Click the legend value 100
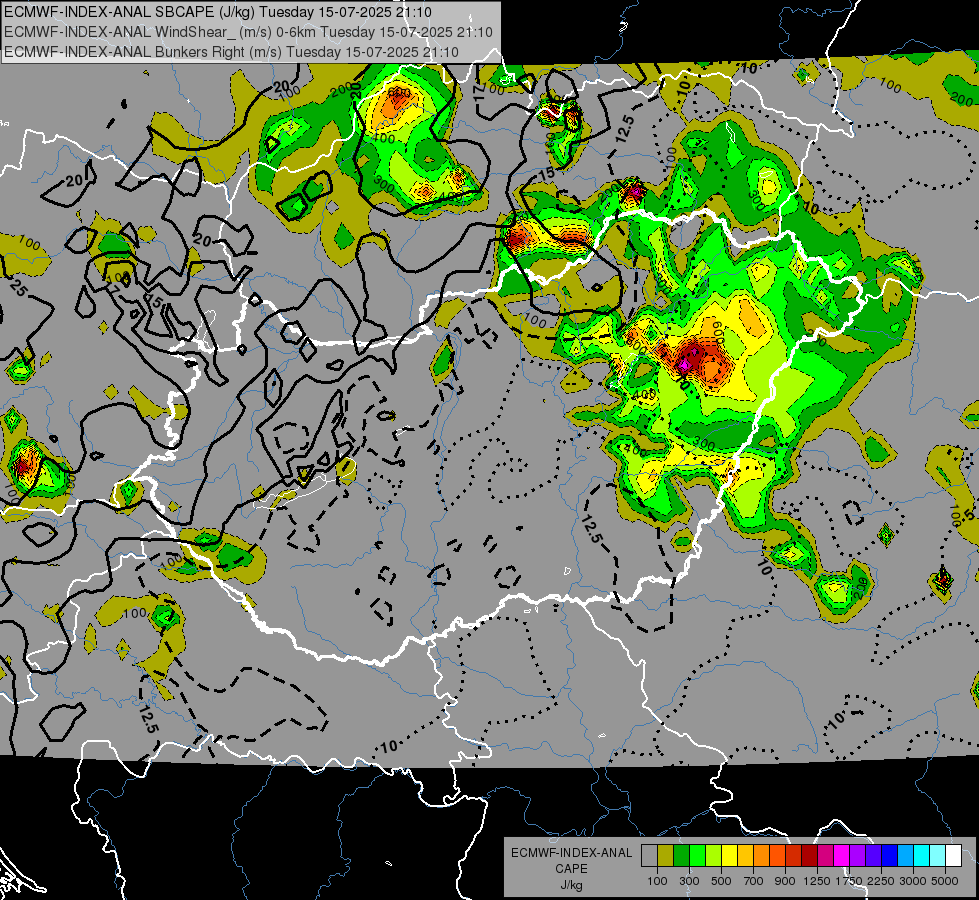The width and height of the screenshot is (979, 900). tap(657, 881)
